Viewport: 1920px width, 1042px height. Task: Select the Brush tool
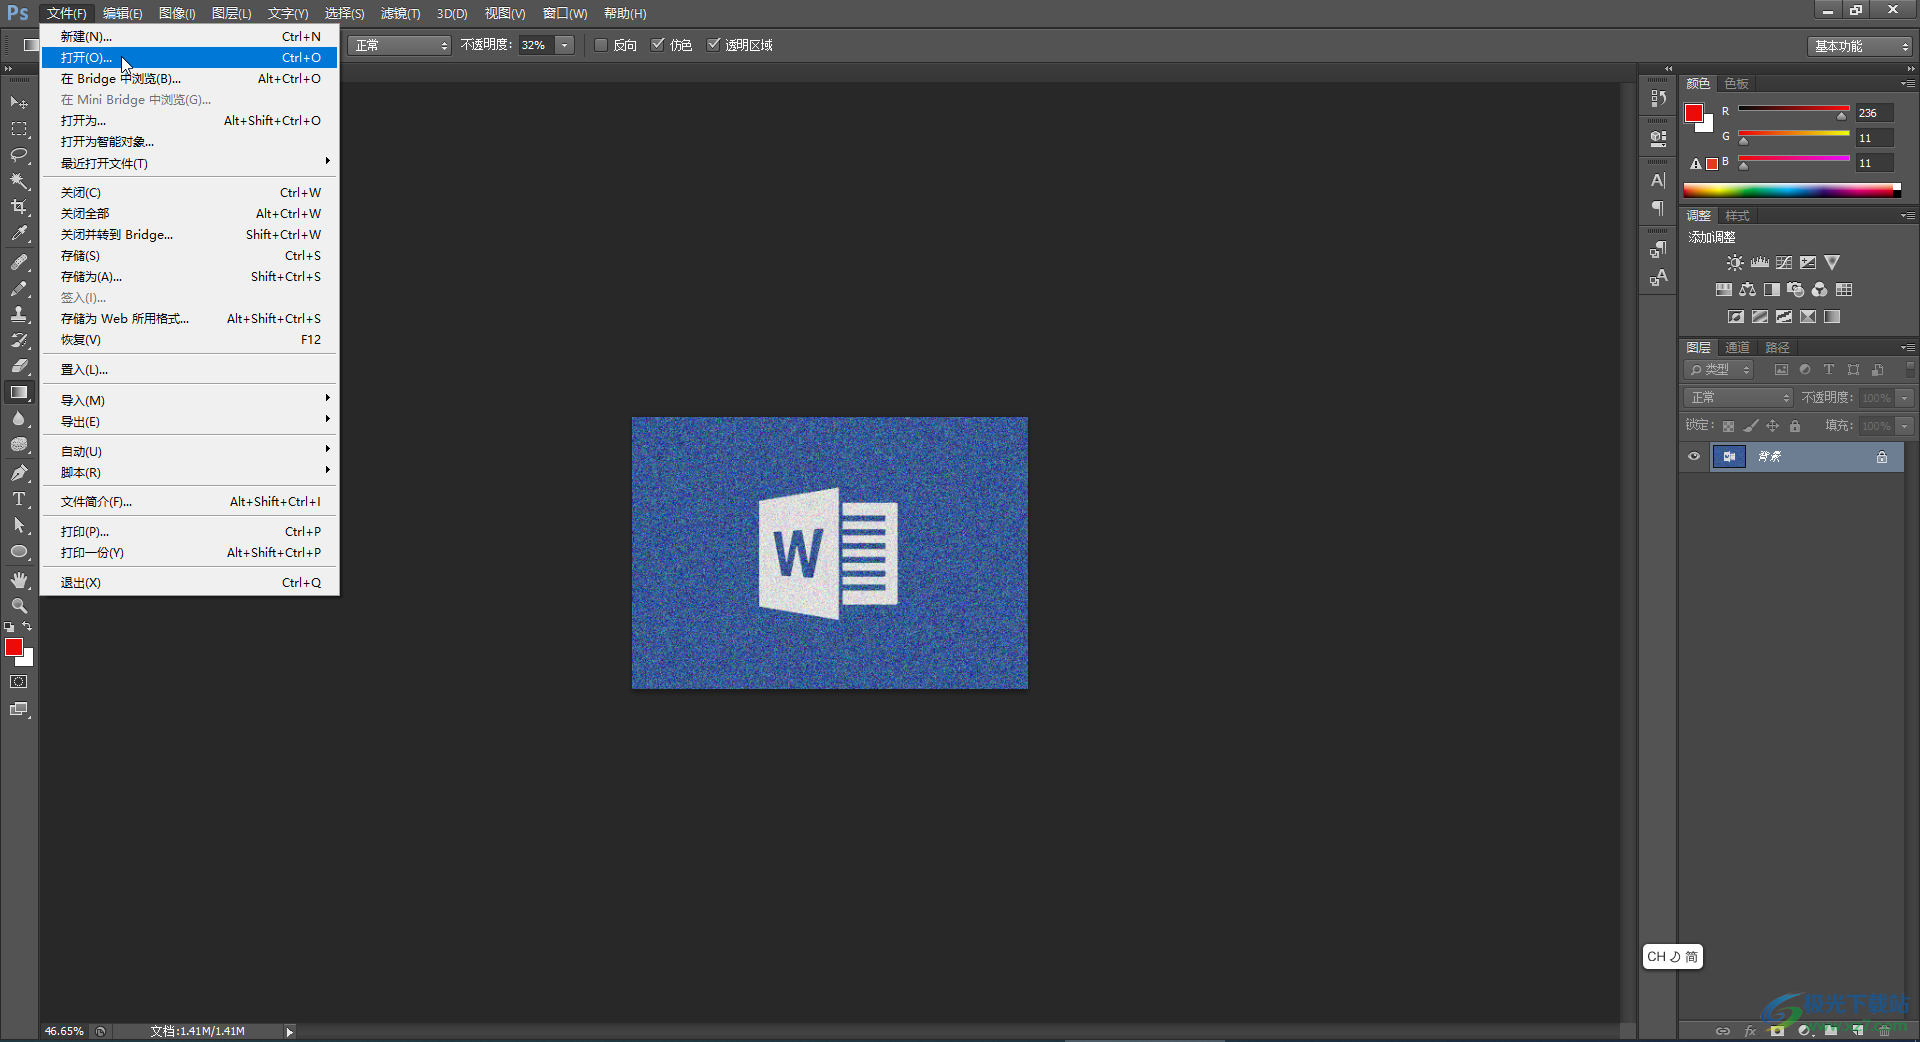click(x=19, y=288)
